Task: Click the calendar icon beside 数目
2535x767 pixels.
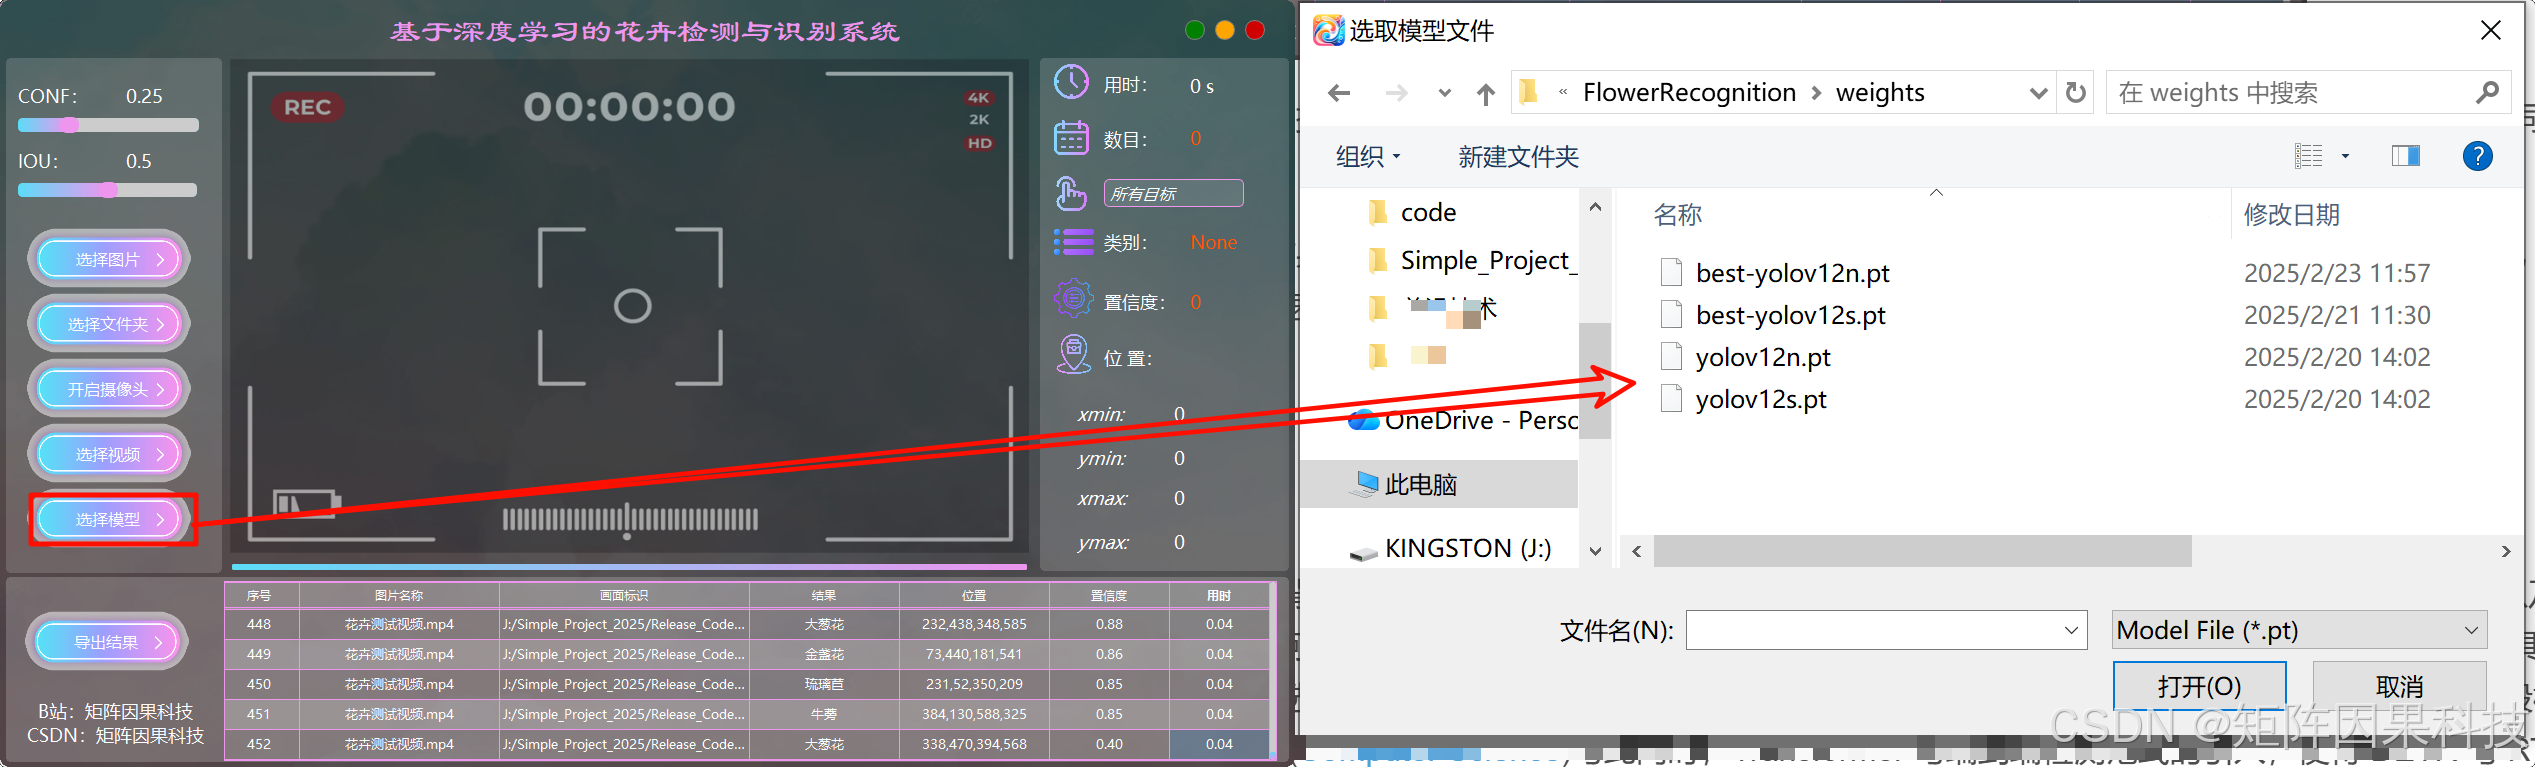Action: (x=1071, y=138)
